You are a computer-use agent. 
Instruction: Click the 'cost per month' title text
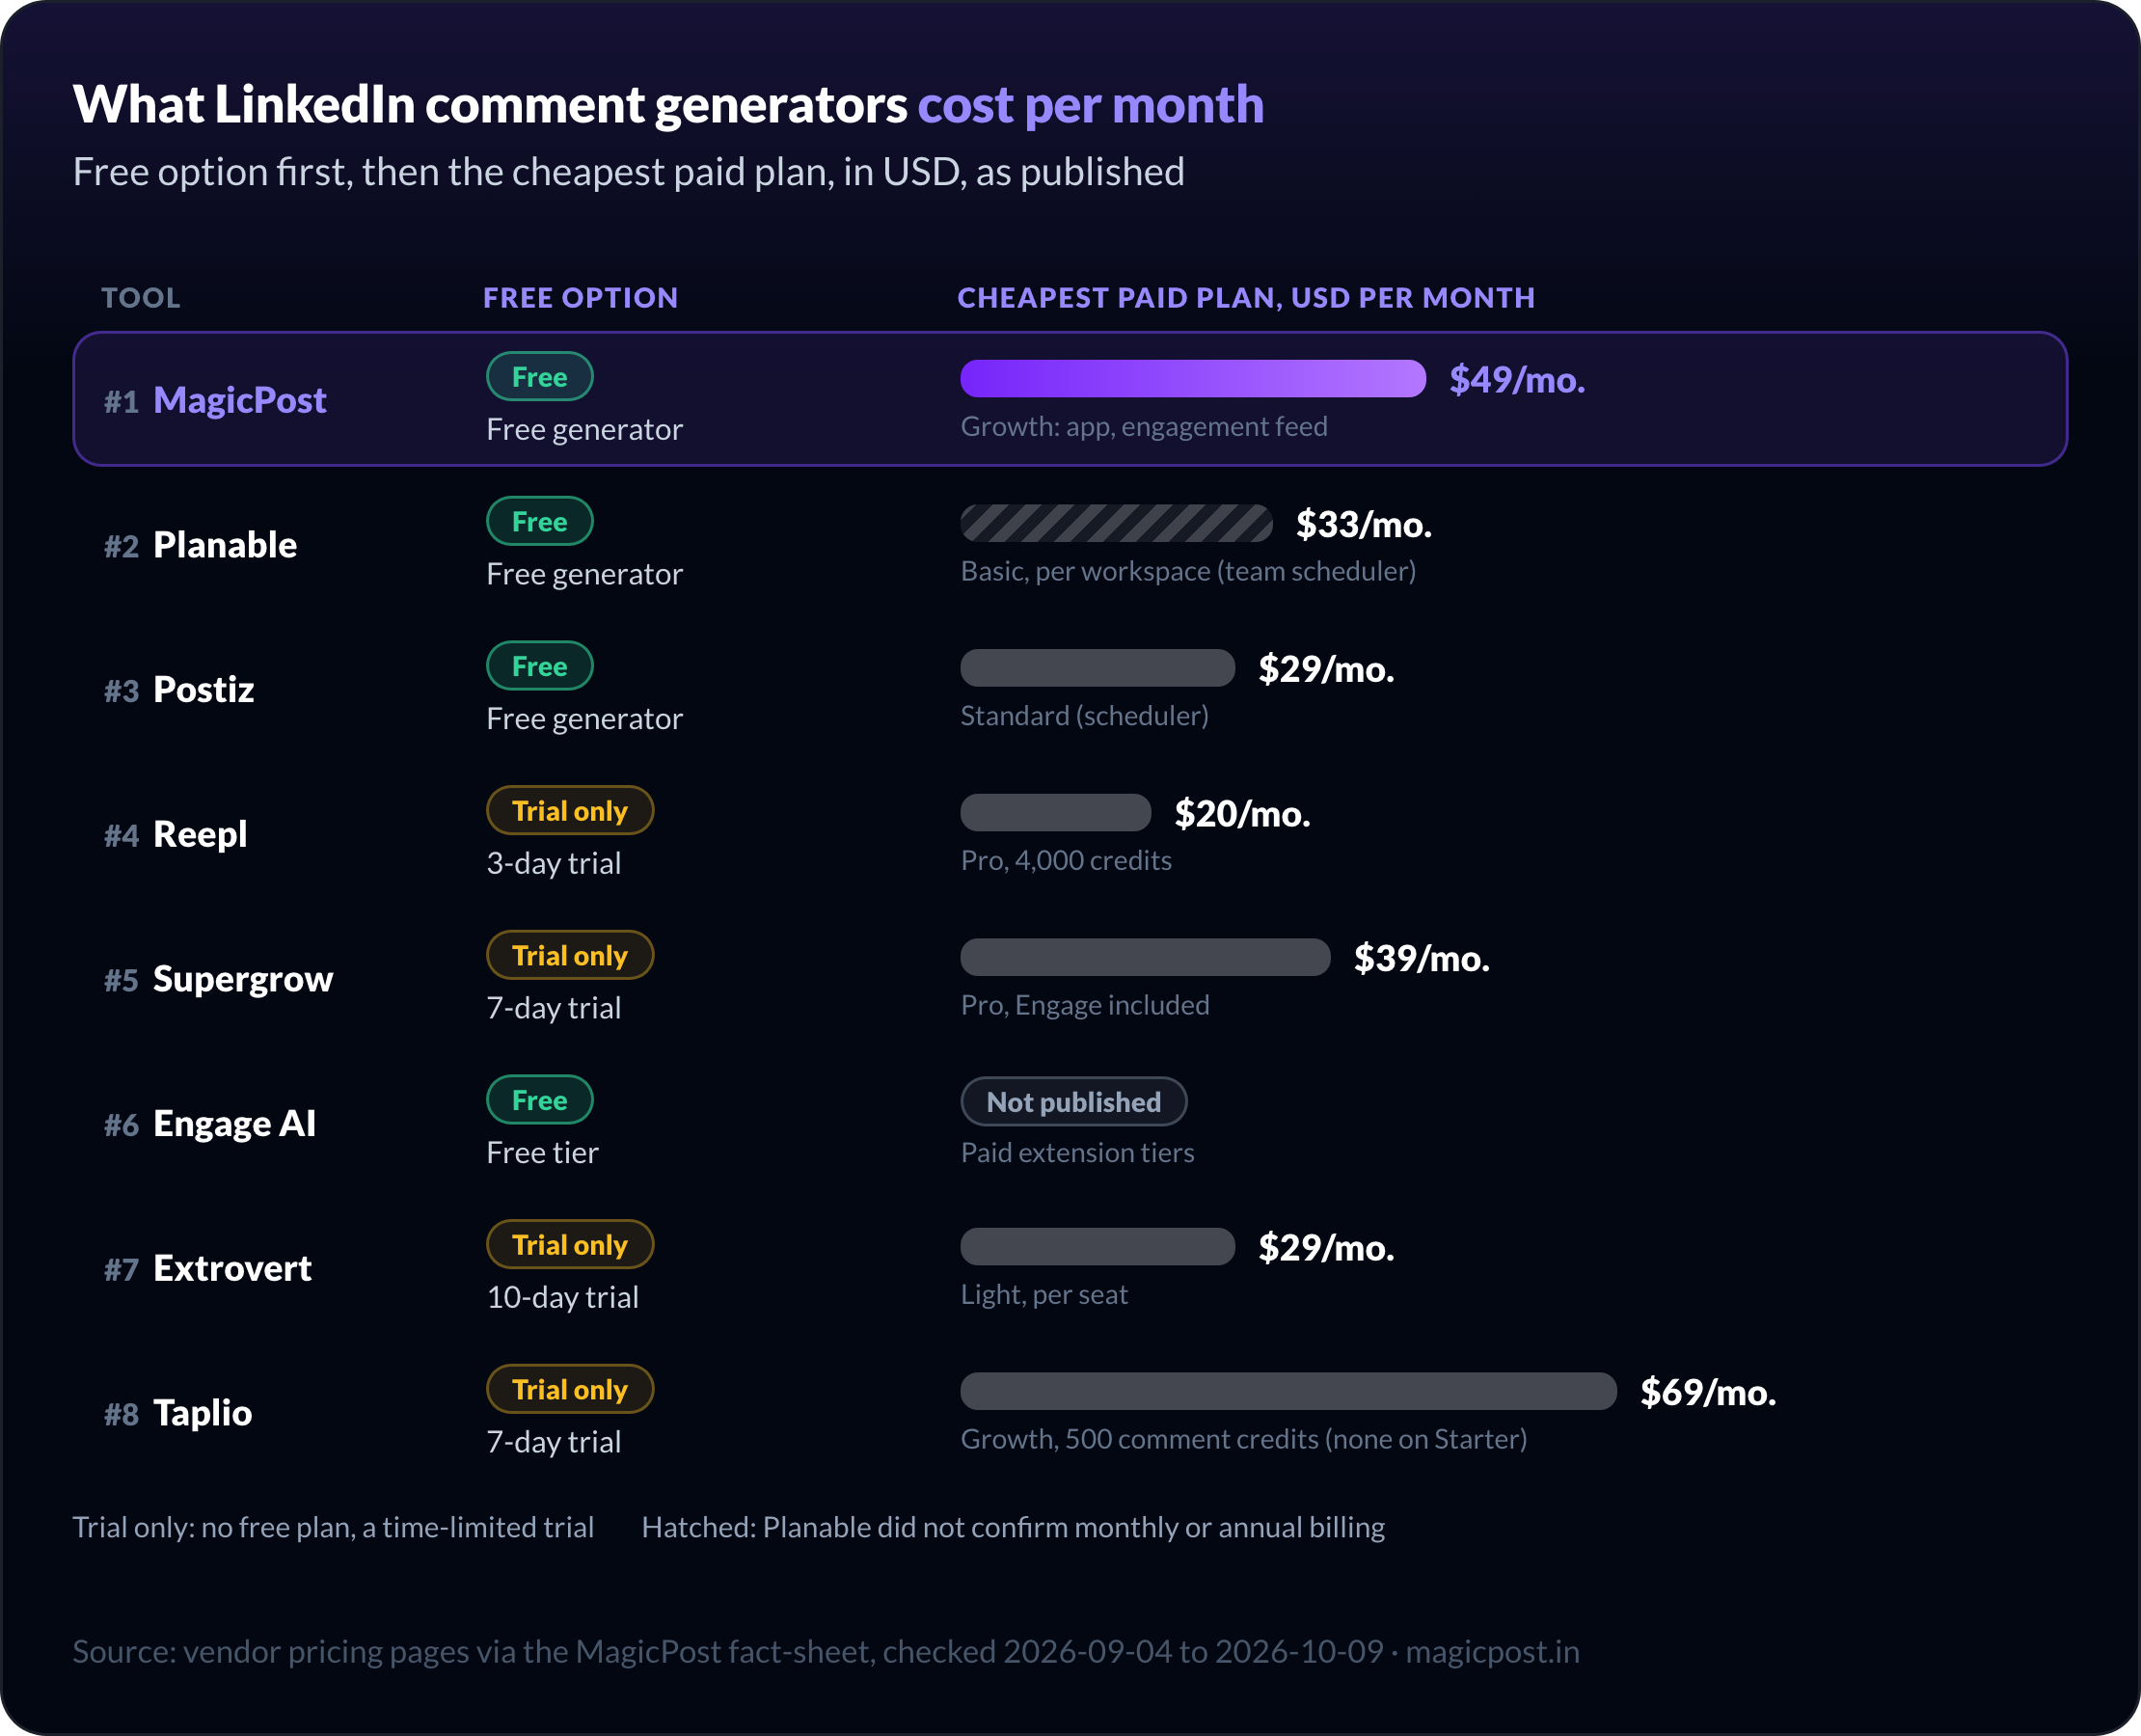point(1091,105)
